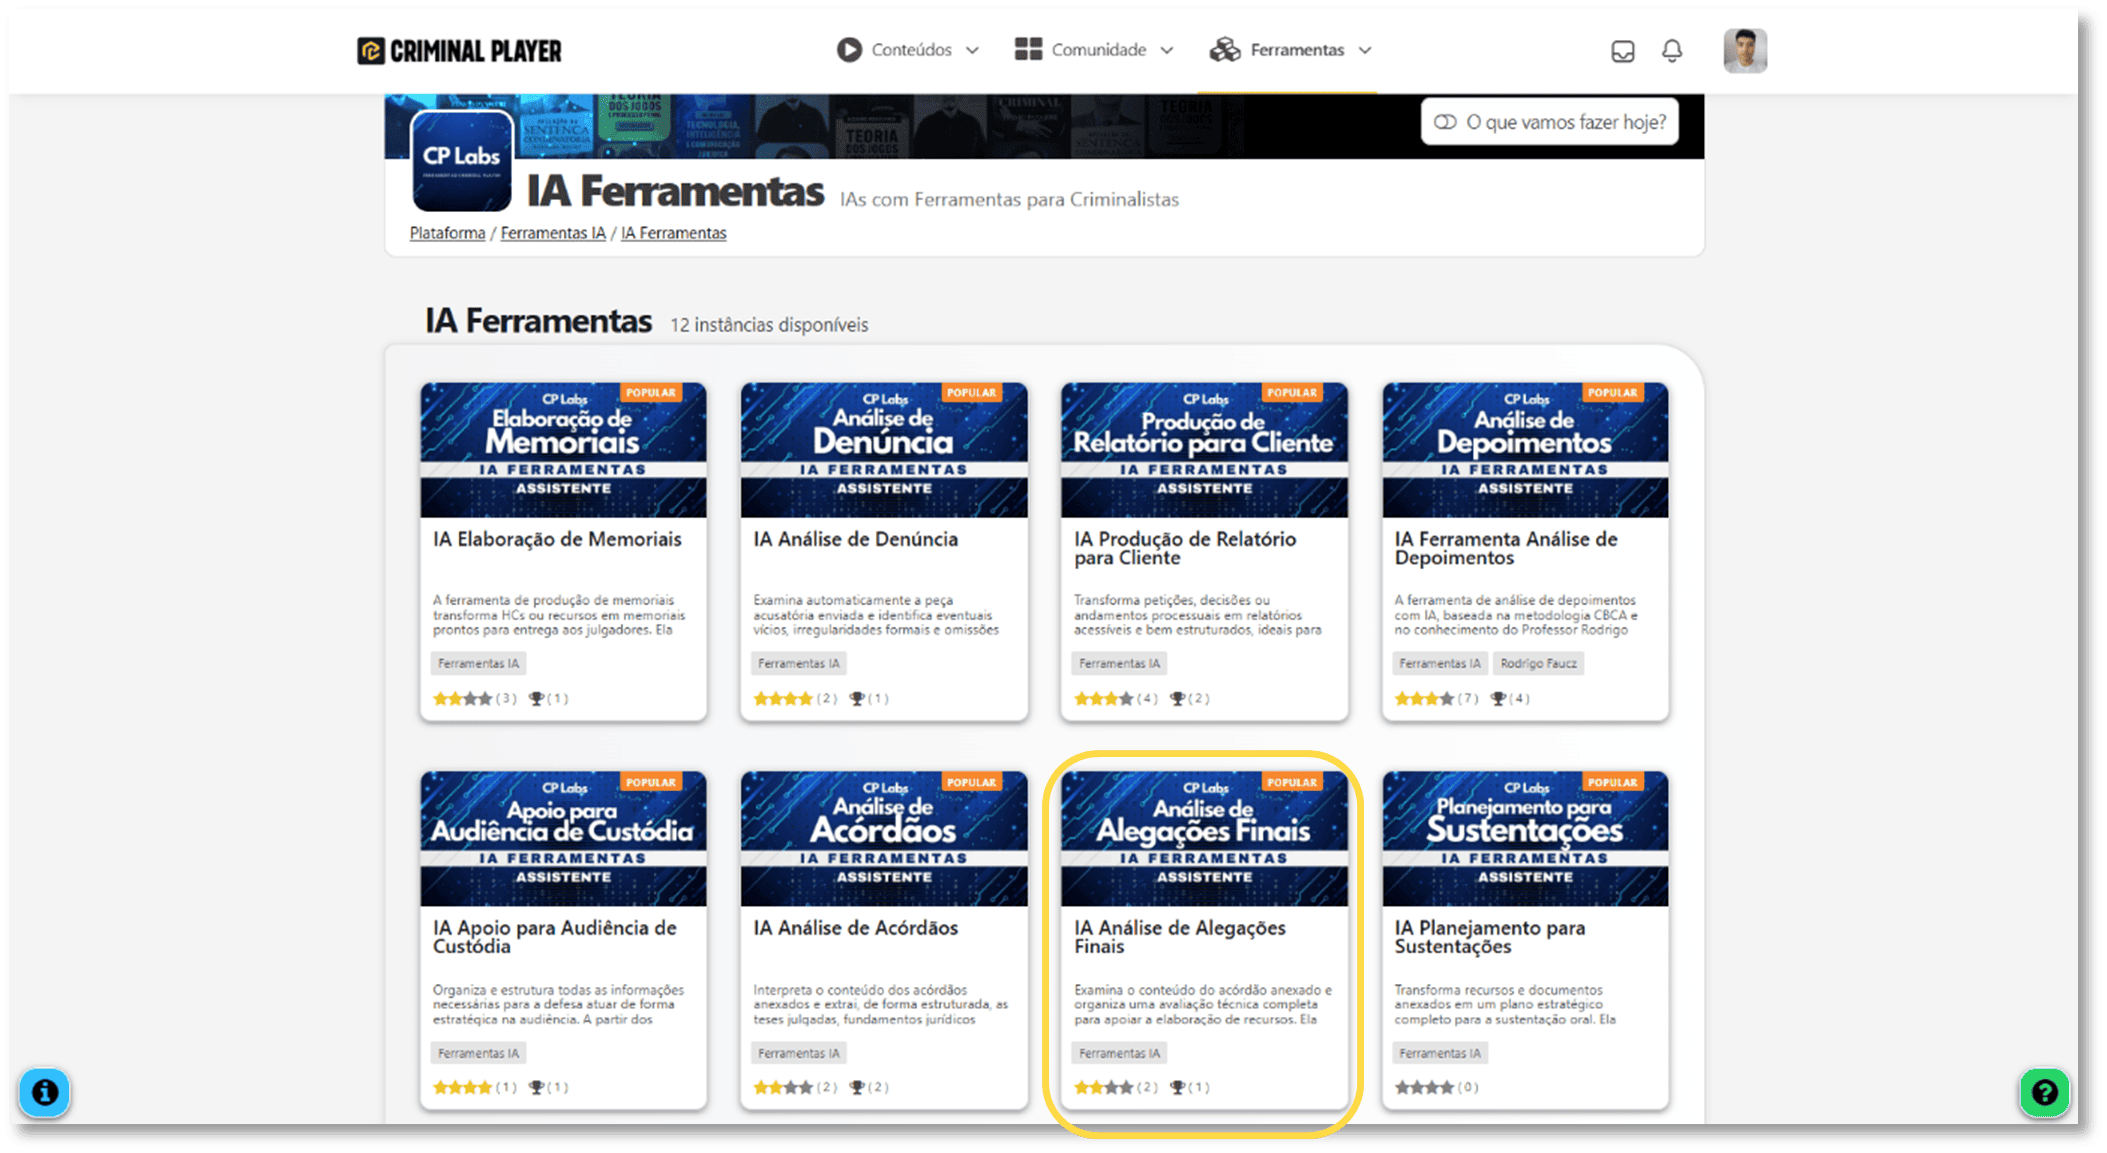Image resolution: width=2107 pixels, height=1153 pixels.
Task: Click Ferramentas IA tag on Audiência de Custódia
Action: tap(478, 1053)
